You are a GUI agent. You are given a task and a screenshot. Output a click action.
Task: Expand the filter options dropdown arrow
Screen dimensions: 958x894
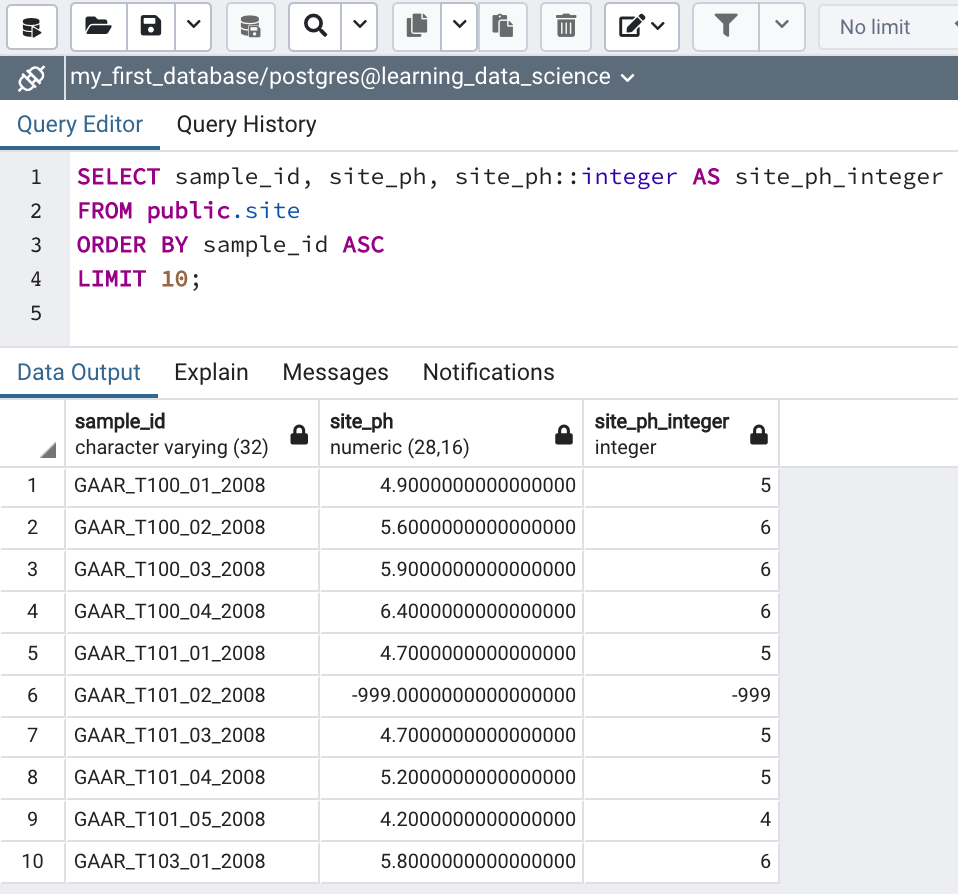(782, 27)
